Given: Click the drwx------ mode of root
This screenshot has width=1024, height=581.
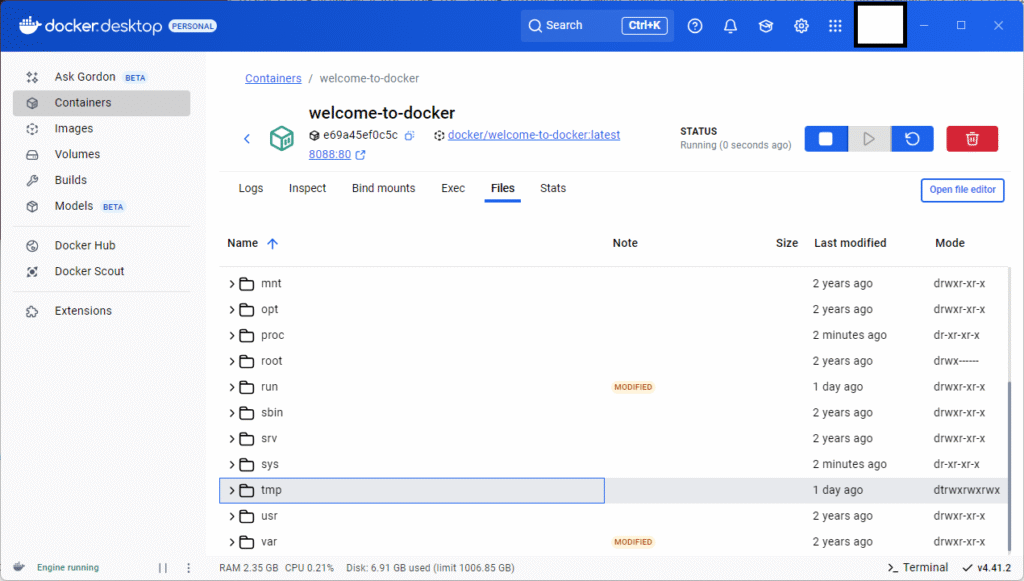Looking at the screenshot, I should point(956,361).
